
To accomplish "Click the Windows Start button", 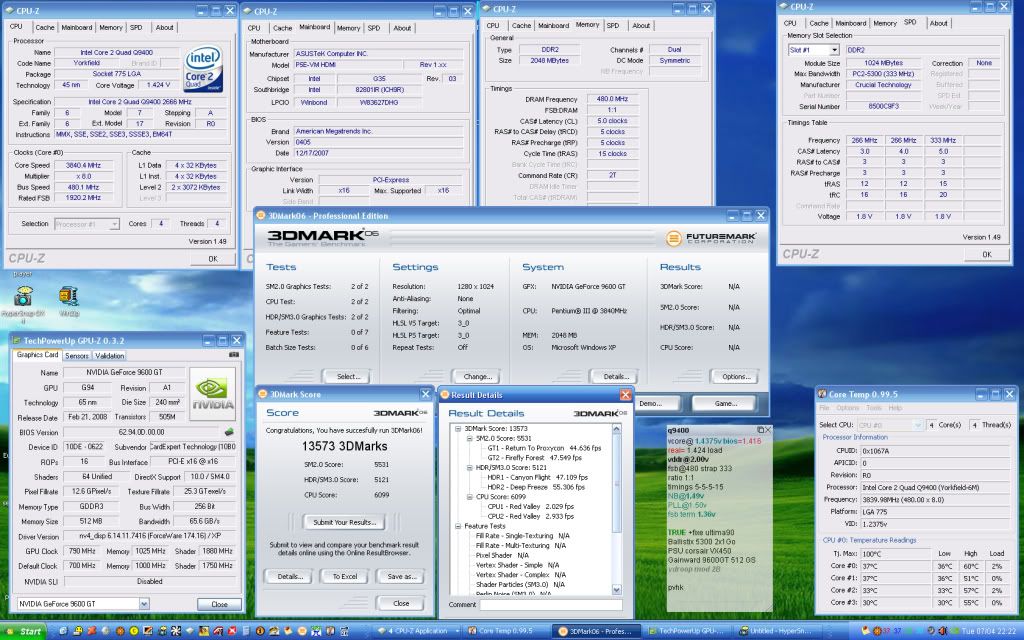I will (23, 632).
